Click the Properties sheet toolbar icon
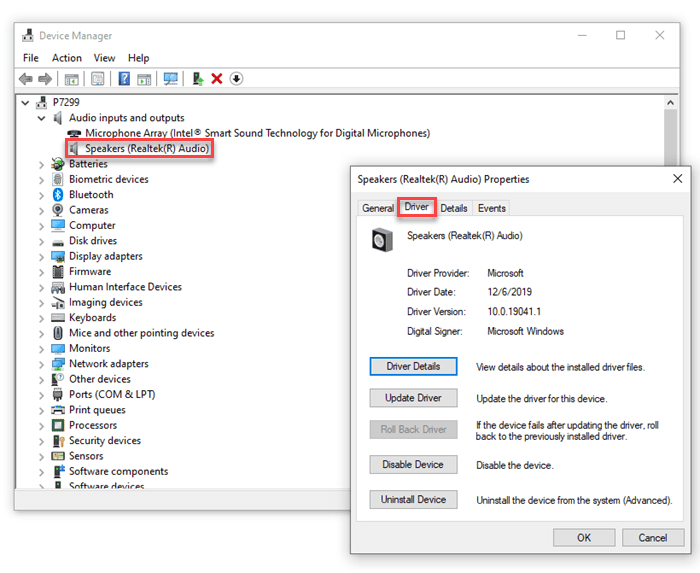700x573 pixels. point(97,79)
